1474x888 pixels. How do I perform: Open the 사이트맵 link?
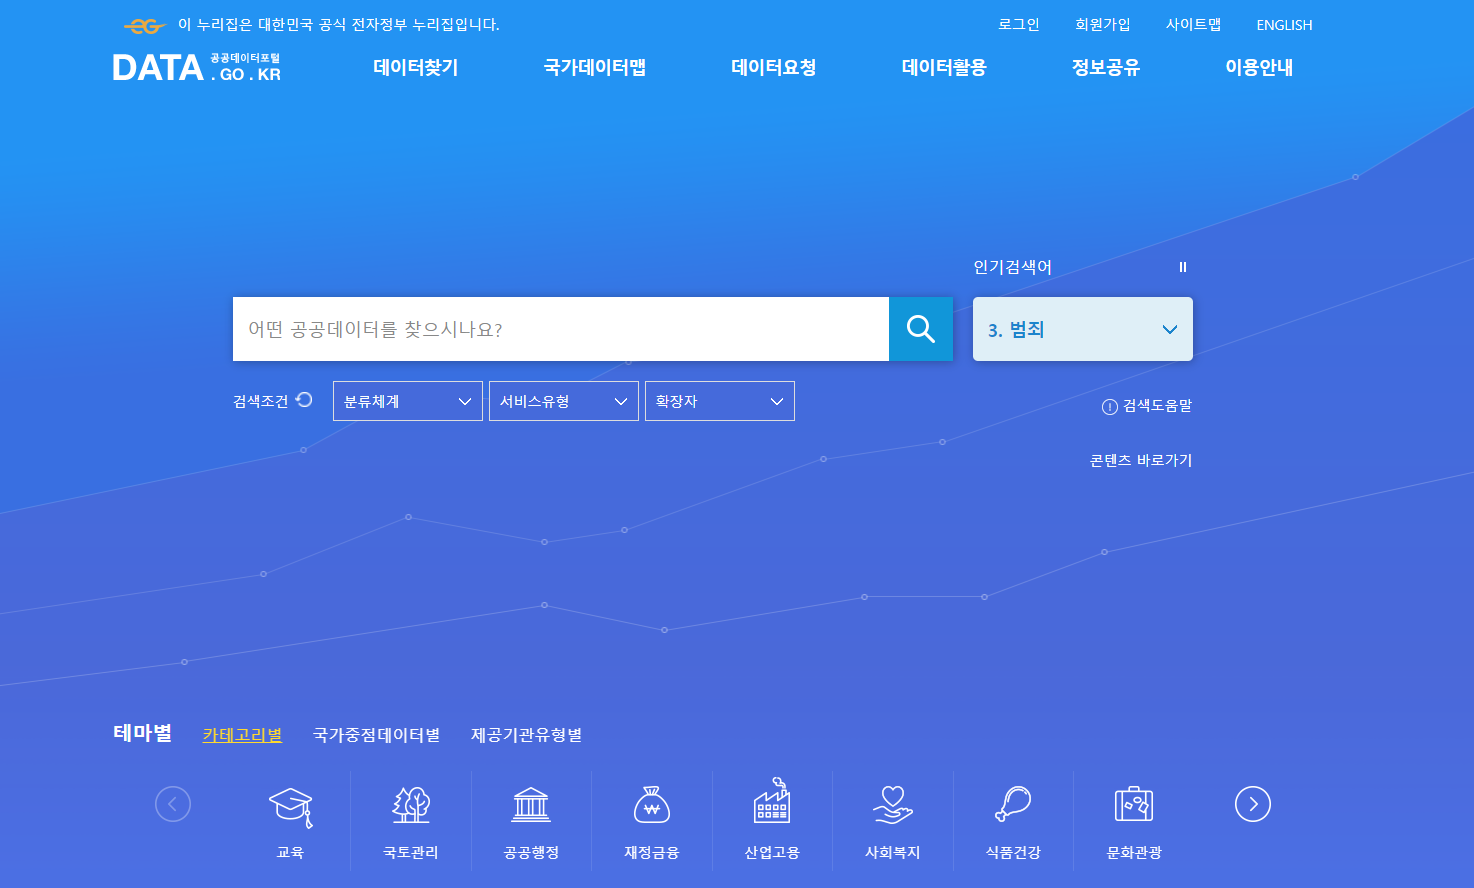1194,25
